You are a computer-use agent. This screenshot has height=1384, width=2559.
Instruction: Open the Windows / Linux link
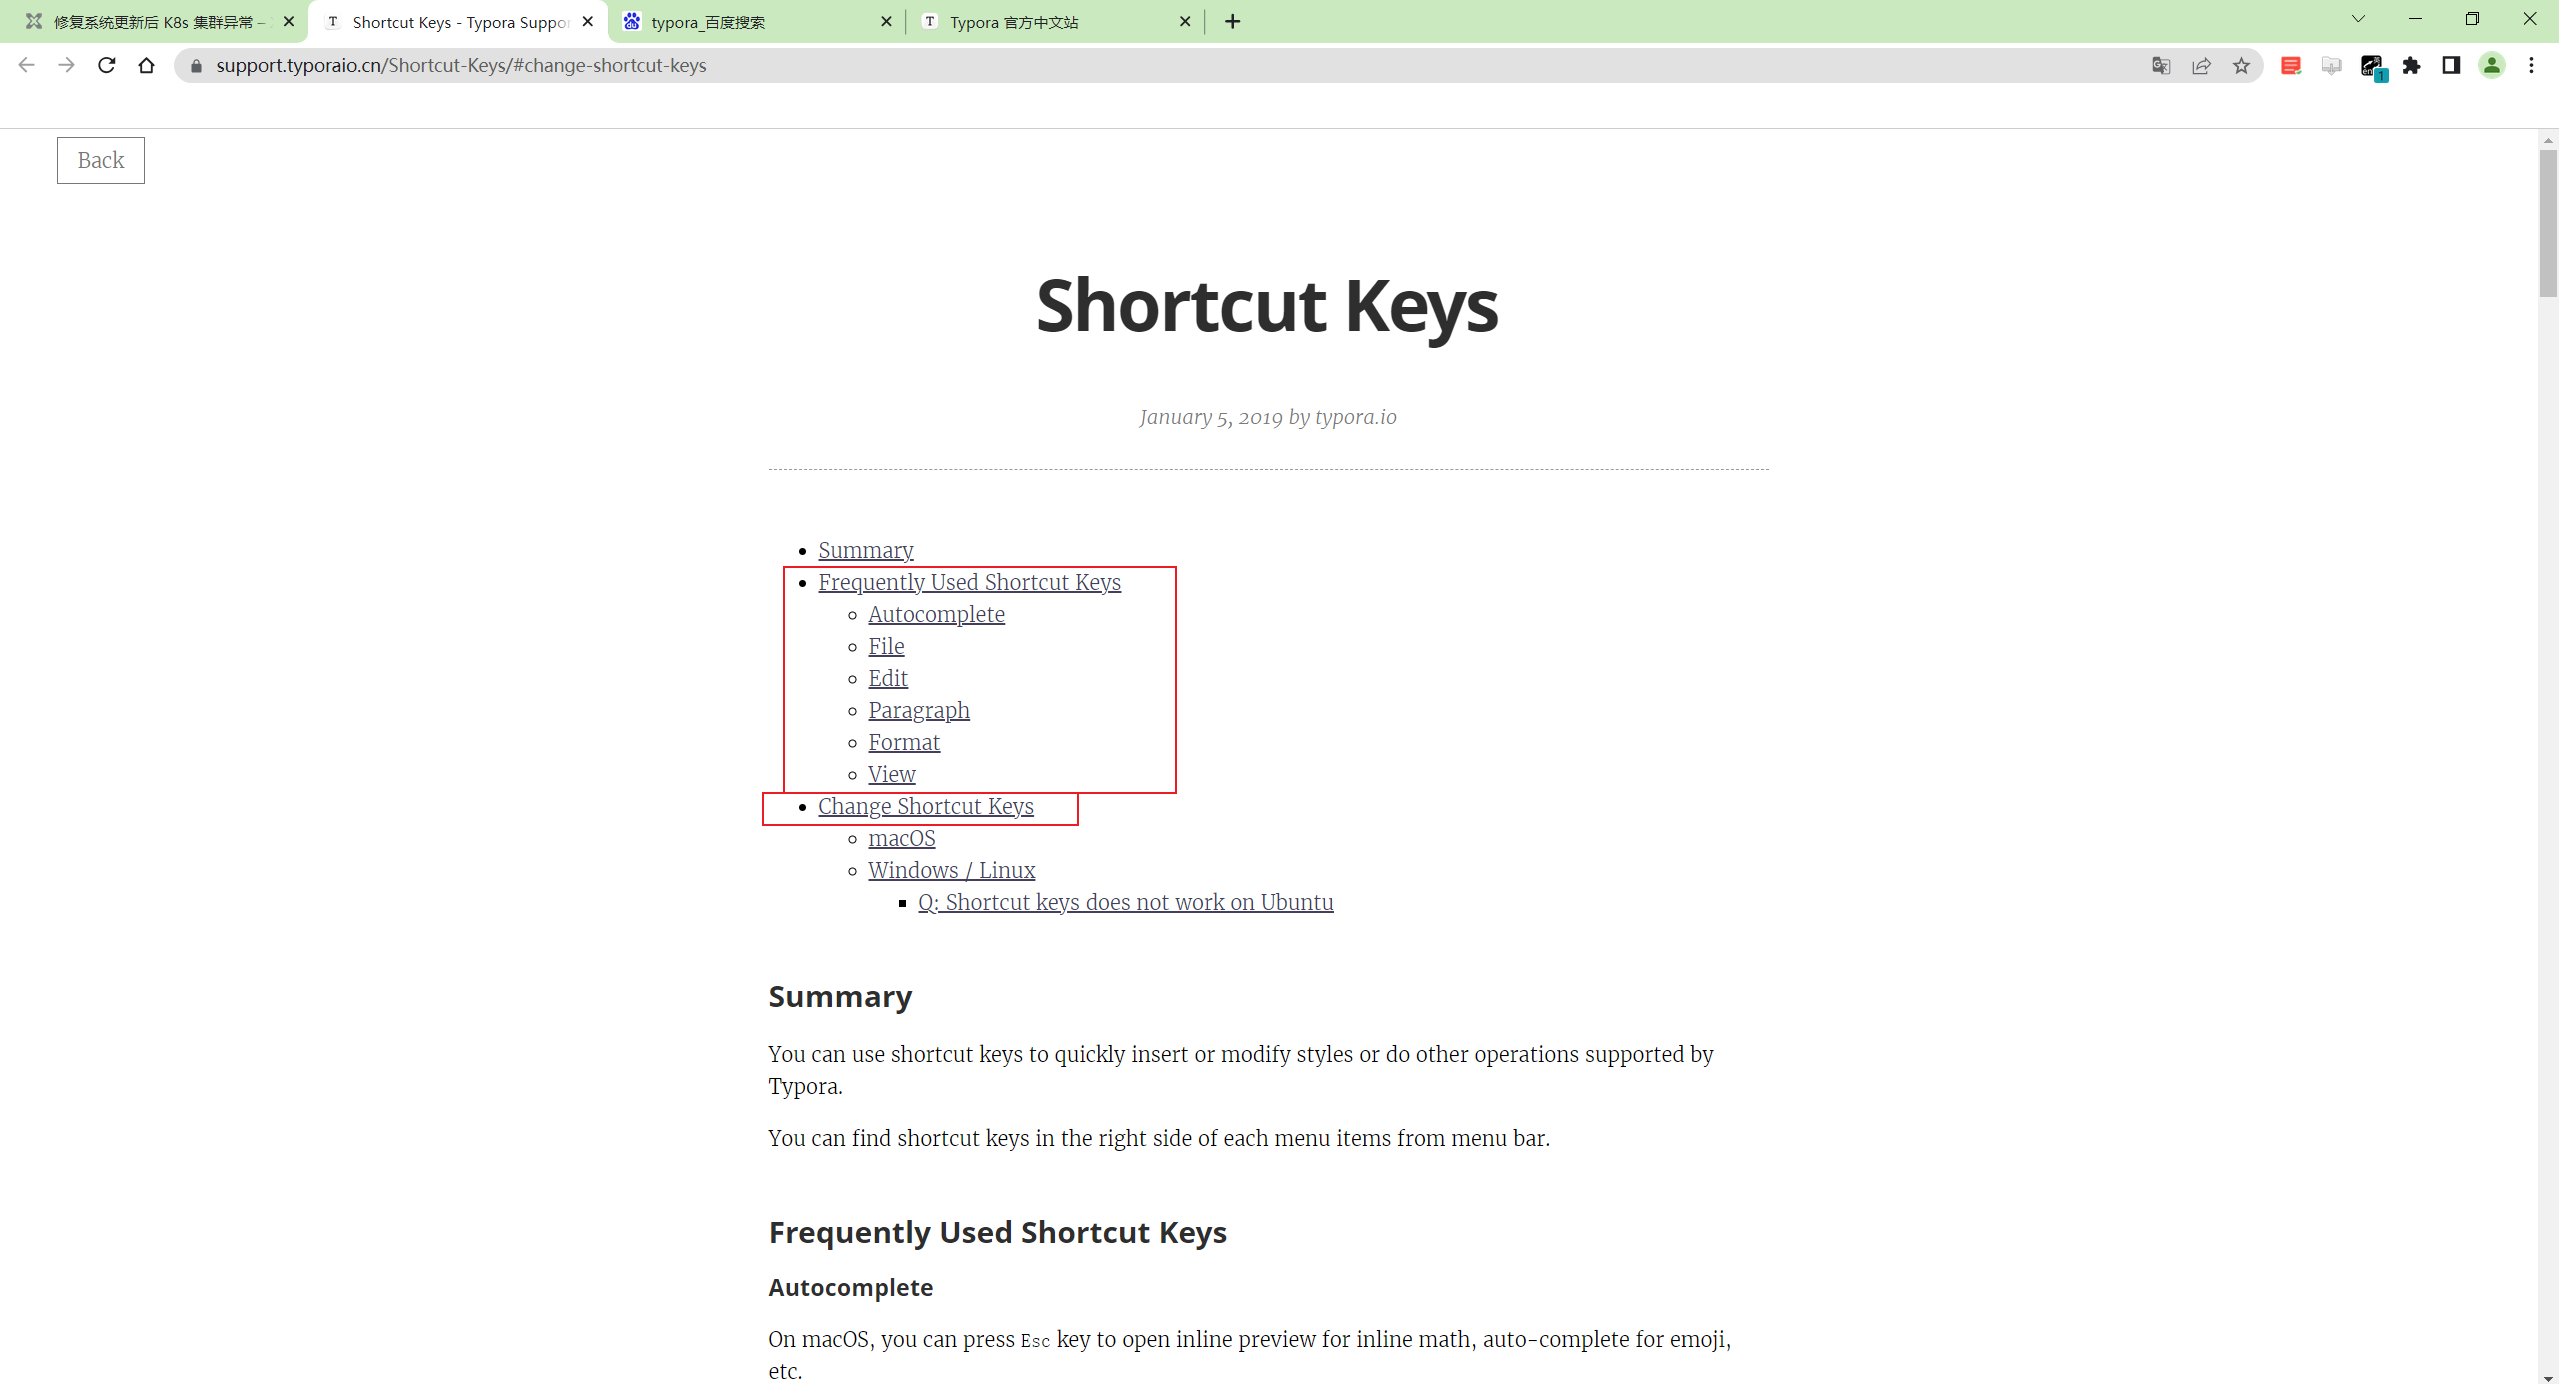tap(951, 870)
